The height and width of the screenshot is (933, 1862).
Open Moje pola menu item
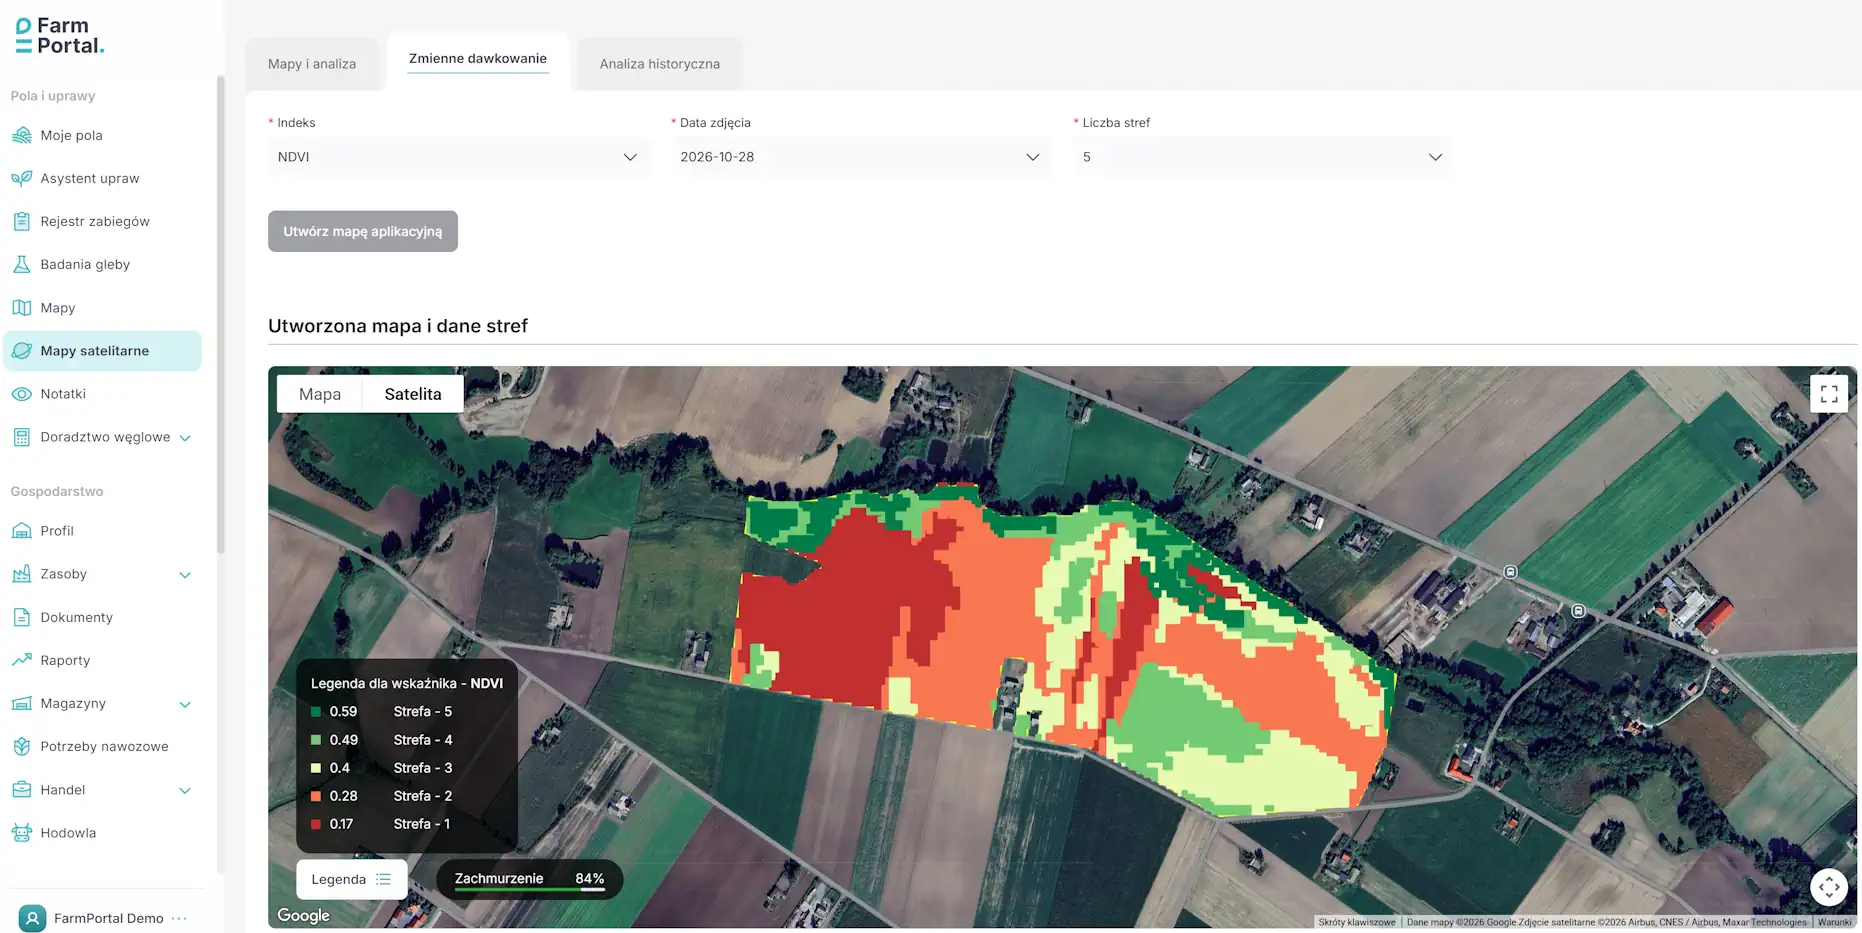coord(102,135)
